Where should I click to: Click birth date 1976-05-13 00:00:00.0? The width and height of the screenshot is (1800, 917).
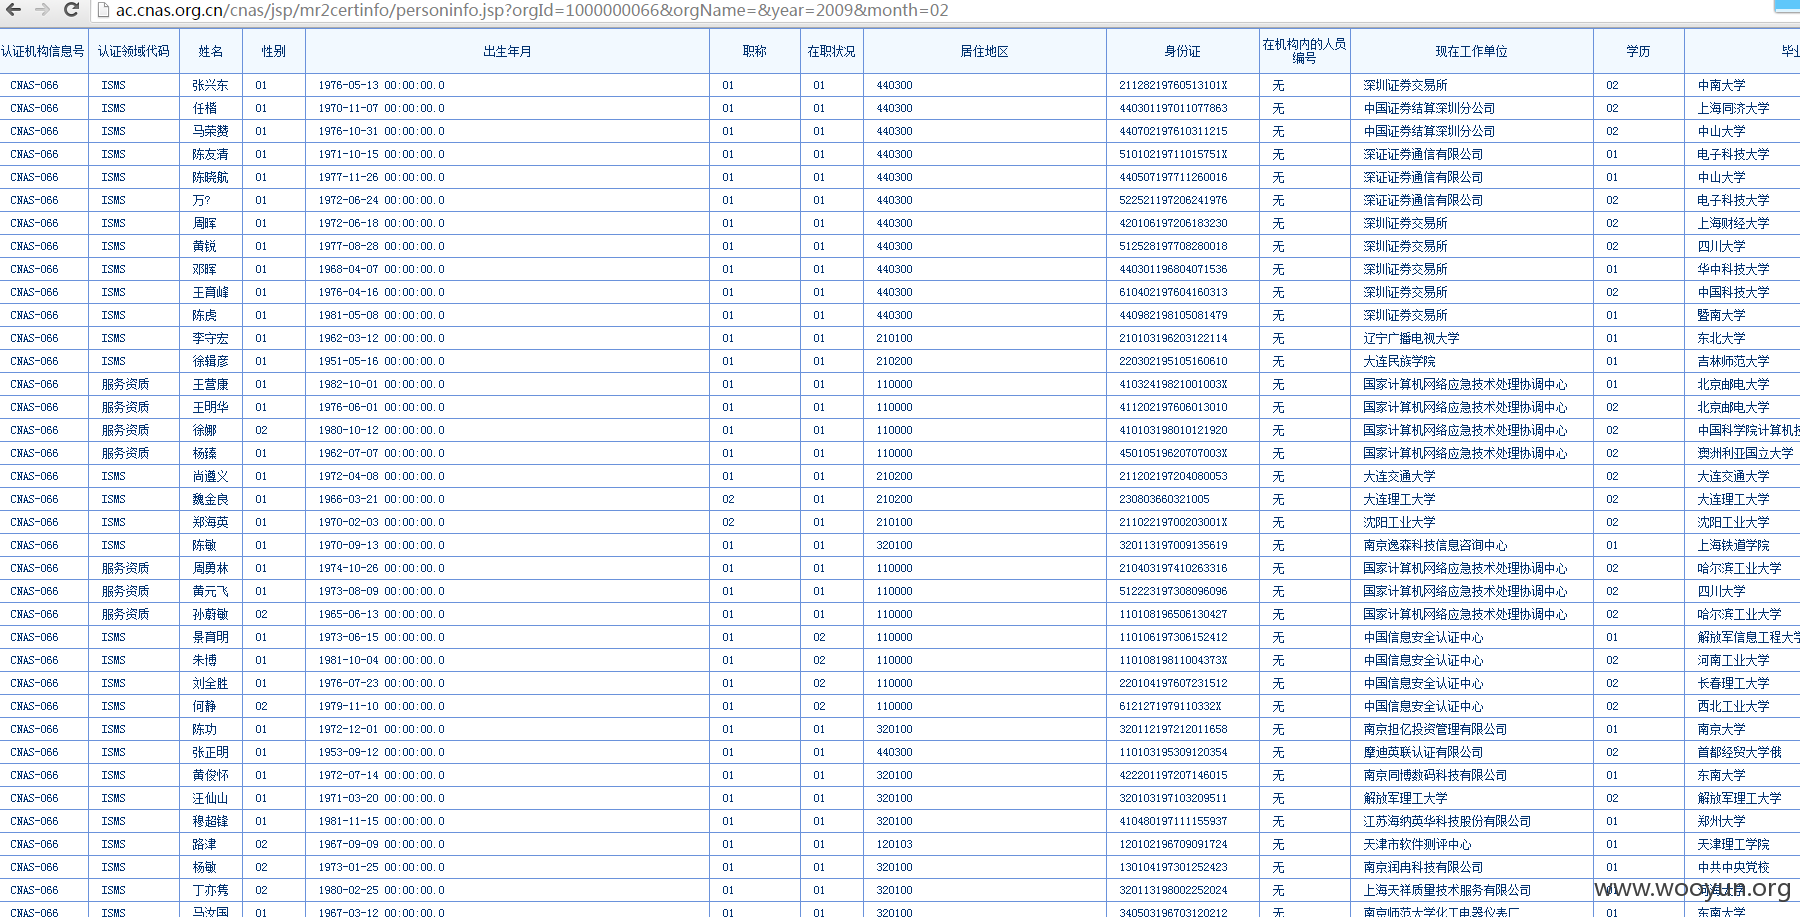pos(382,85)
